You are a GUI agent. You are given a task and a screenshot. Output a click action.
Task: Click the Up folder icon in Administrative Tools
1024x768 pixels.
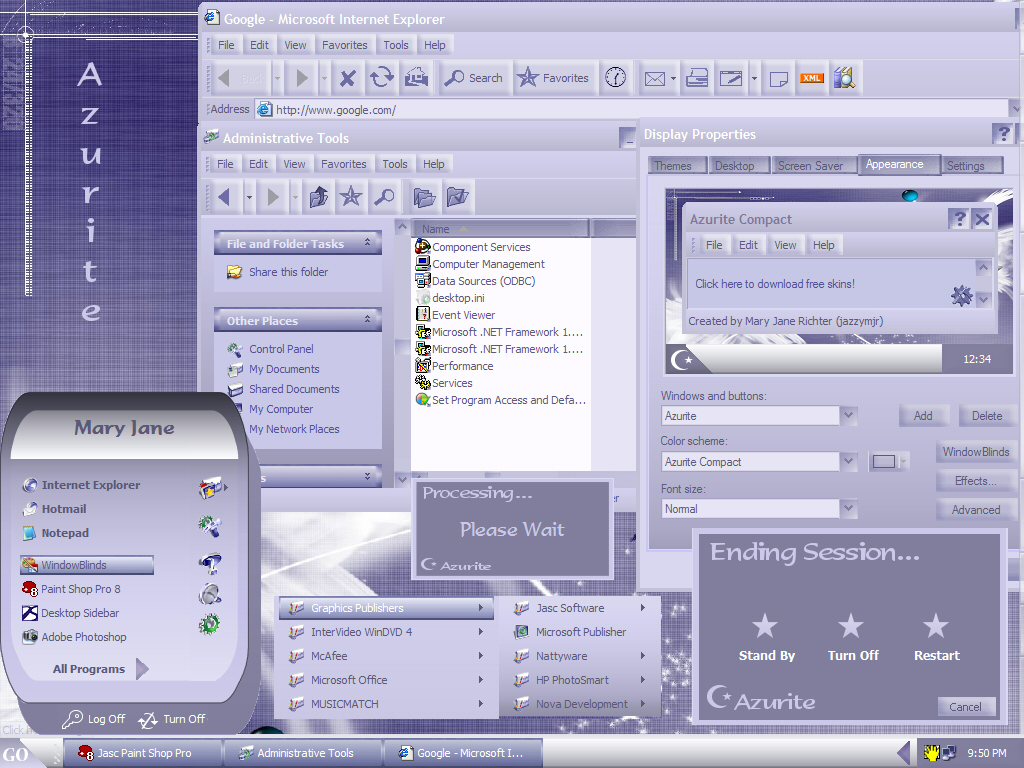click(x=319, y=197)
